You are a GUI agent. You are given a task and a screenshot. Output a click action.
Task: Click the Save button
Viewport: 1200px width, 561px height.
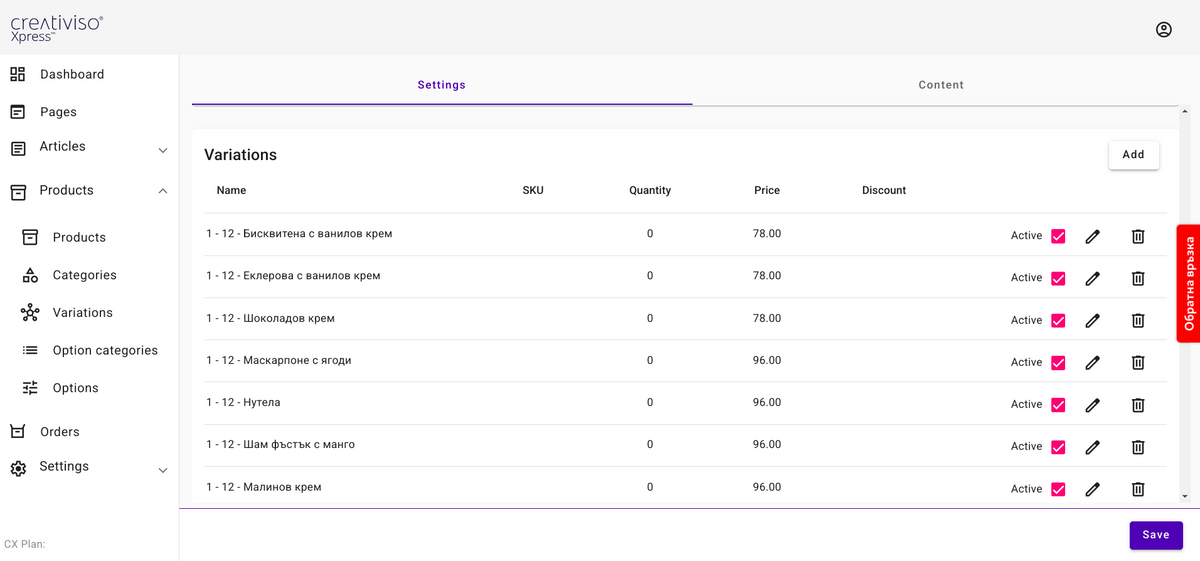pyautogui.click(x=1156, y=535)
